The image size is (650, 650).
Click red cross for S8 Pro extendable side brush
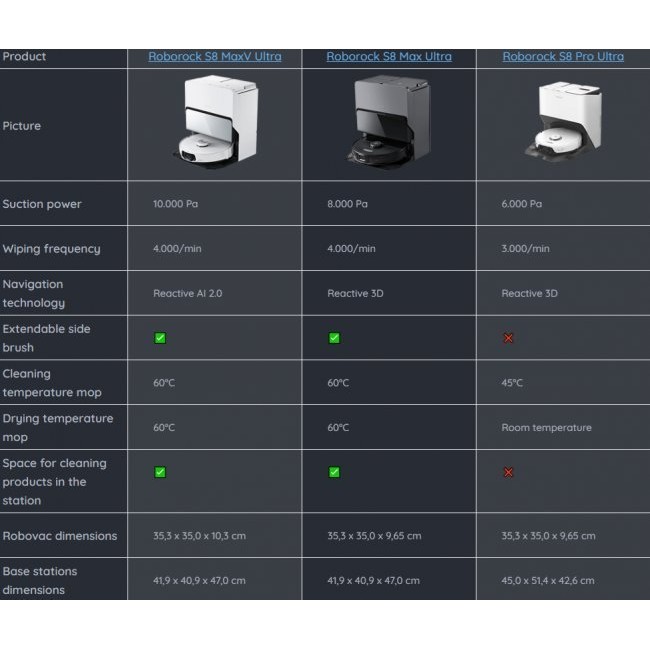[x=508, y=338]
